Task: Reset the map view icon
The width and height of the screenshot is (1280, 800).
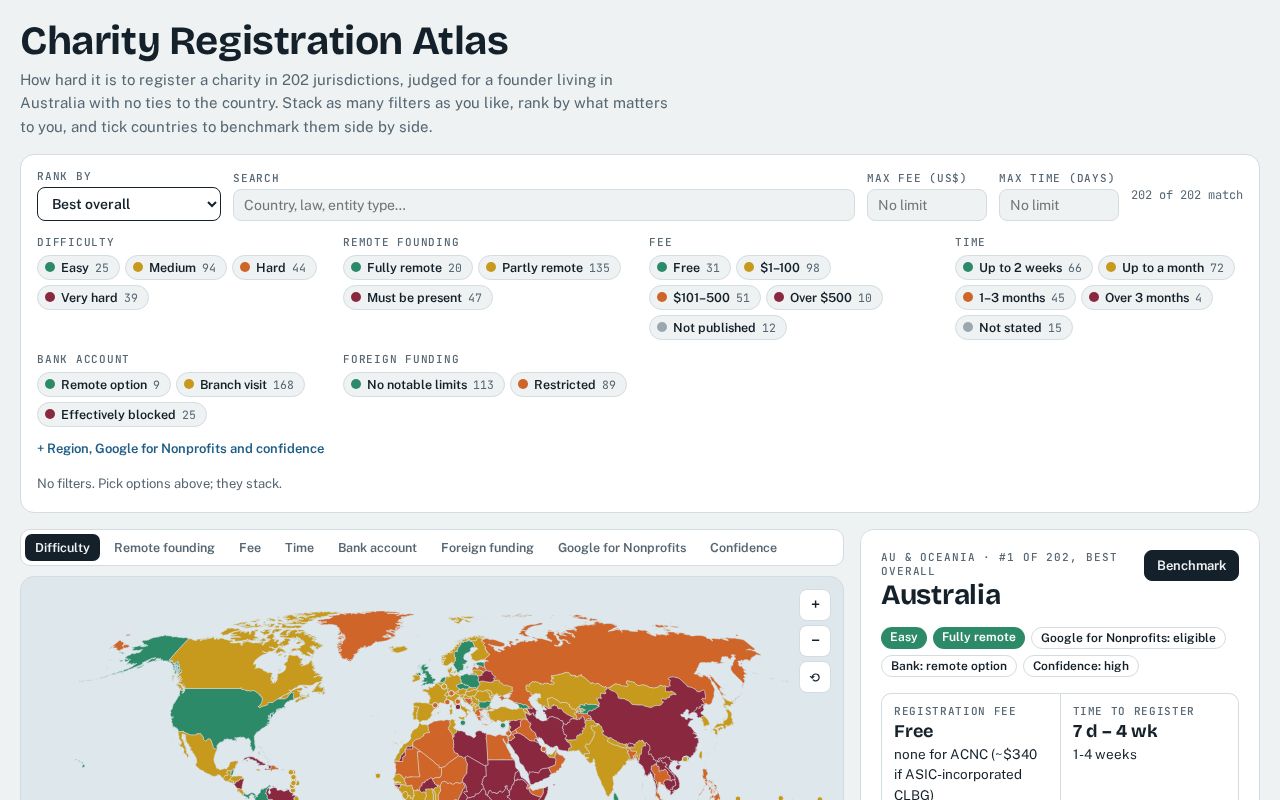Action: pos(815,677)
